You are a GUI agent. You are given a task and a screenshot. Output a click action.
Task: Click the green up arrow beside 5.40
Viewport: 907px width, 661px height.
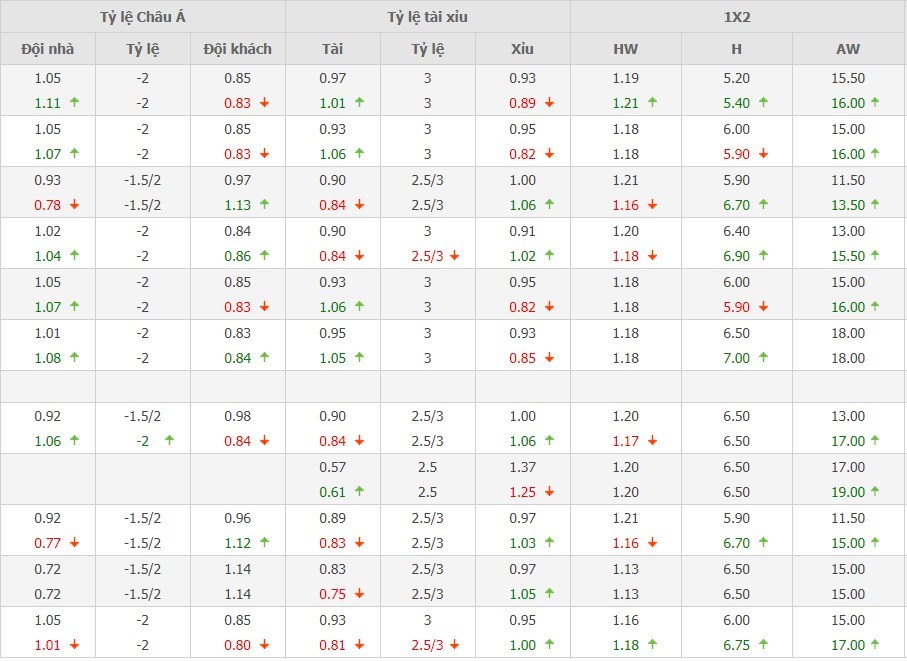click(764, 102)
